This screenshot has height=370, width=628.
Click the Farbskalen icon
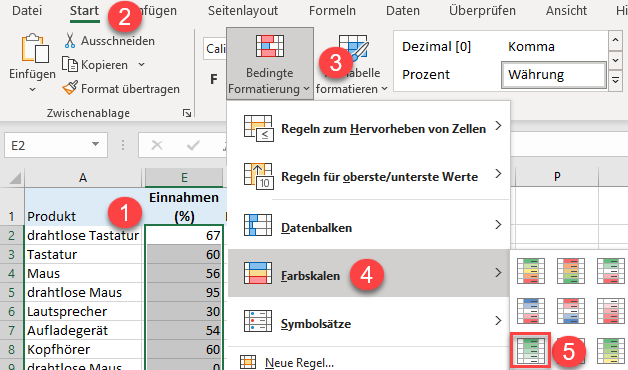pos(258,273)
